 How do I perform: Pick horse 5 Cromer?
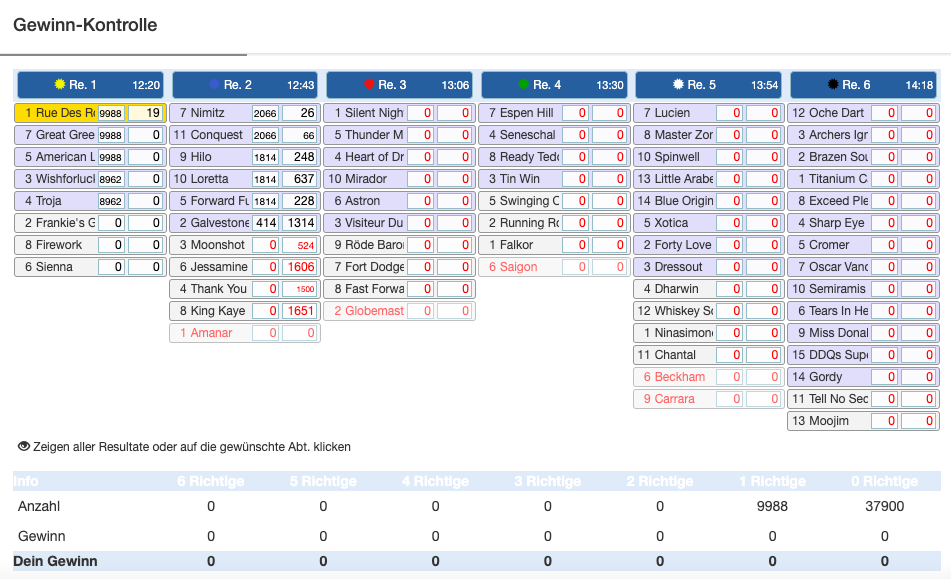pos(864,245)
